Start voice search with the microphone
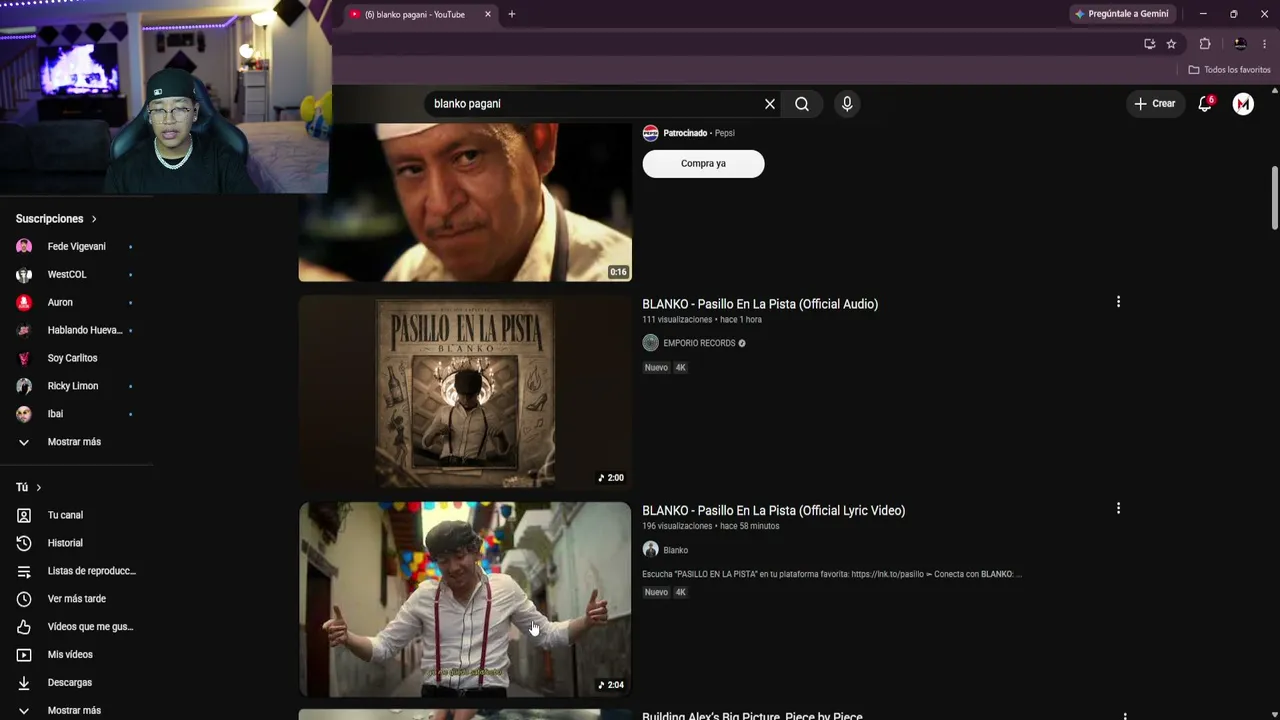The width and height of the screenshot is (1280, 720). coord(847,104)
